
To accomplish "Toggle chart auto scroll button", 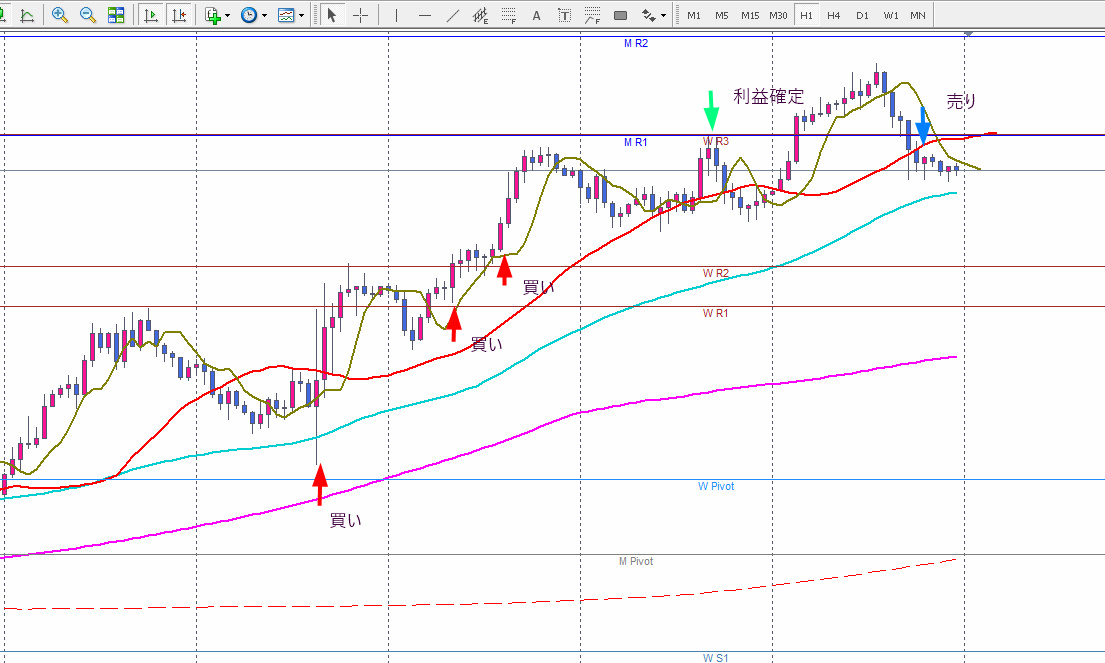I will click(150, 15).
